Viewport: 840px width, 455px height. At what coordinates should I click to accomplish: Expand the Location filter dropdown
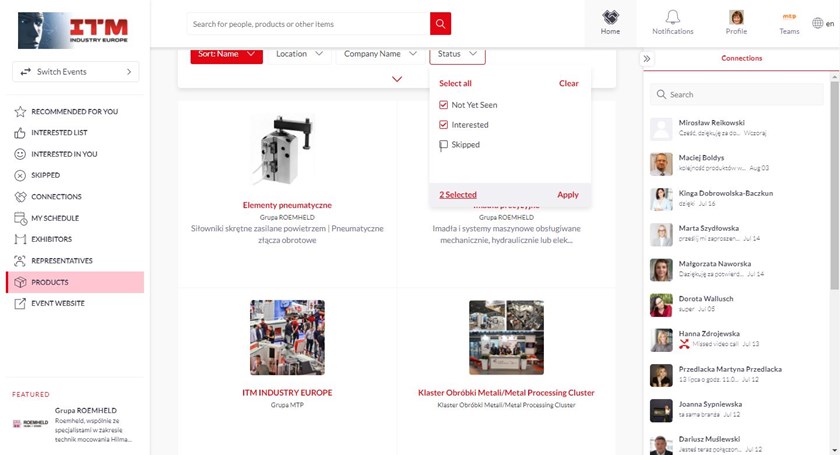[x=299, y=54]
